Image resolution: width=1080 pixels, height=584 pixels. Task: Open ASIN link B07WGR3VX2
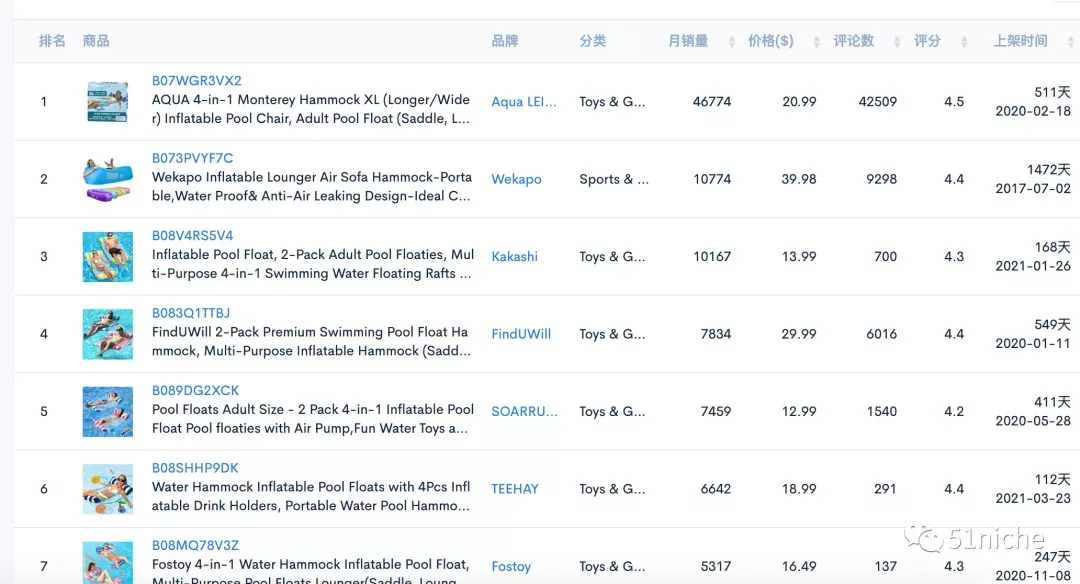(x=196, y=81)
